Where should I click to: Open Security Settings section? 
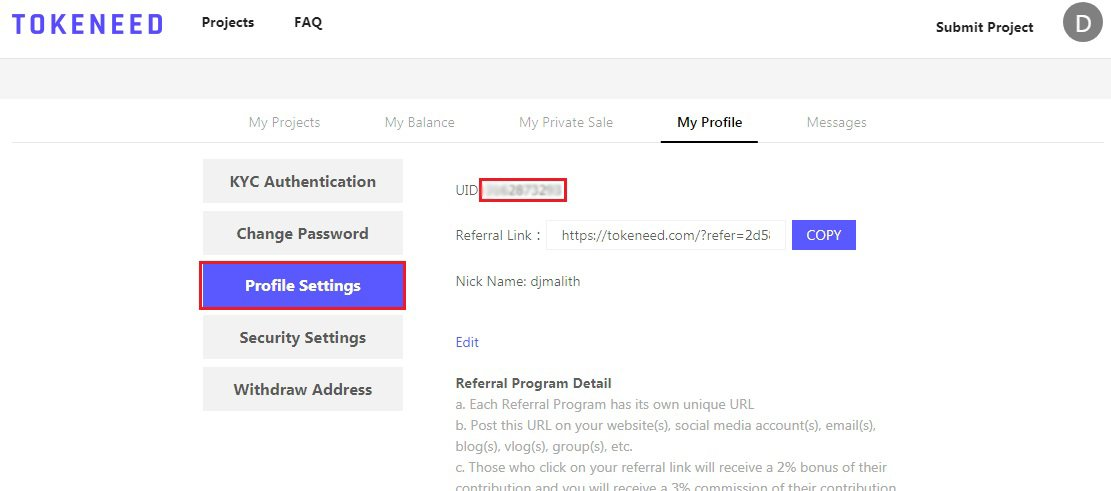pyautogui.click(x=303, y=337)
